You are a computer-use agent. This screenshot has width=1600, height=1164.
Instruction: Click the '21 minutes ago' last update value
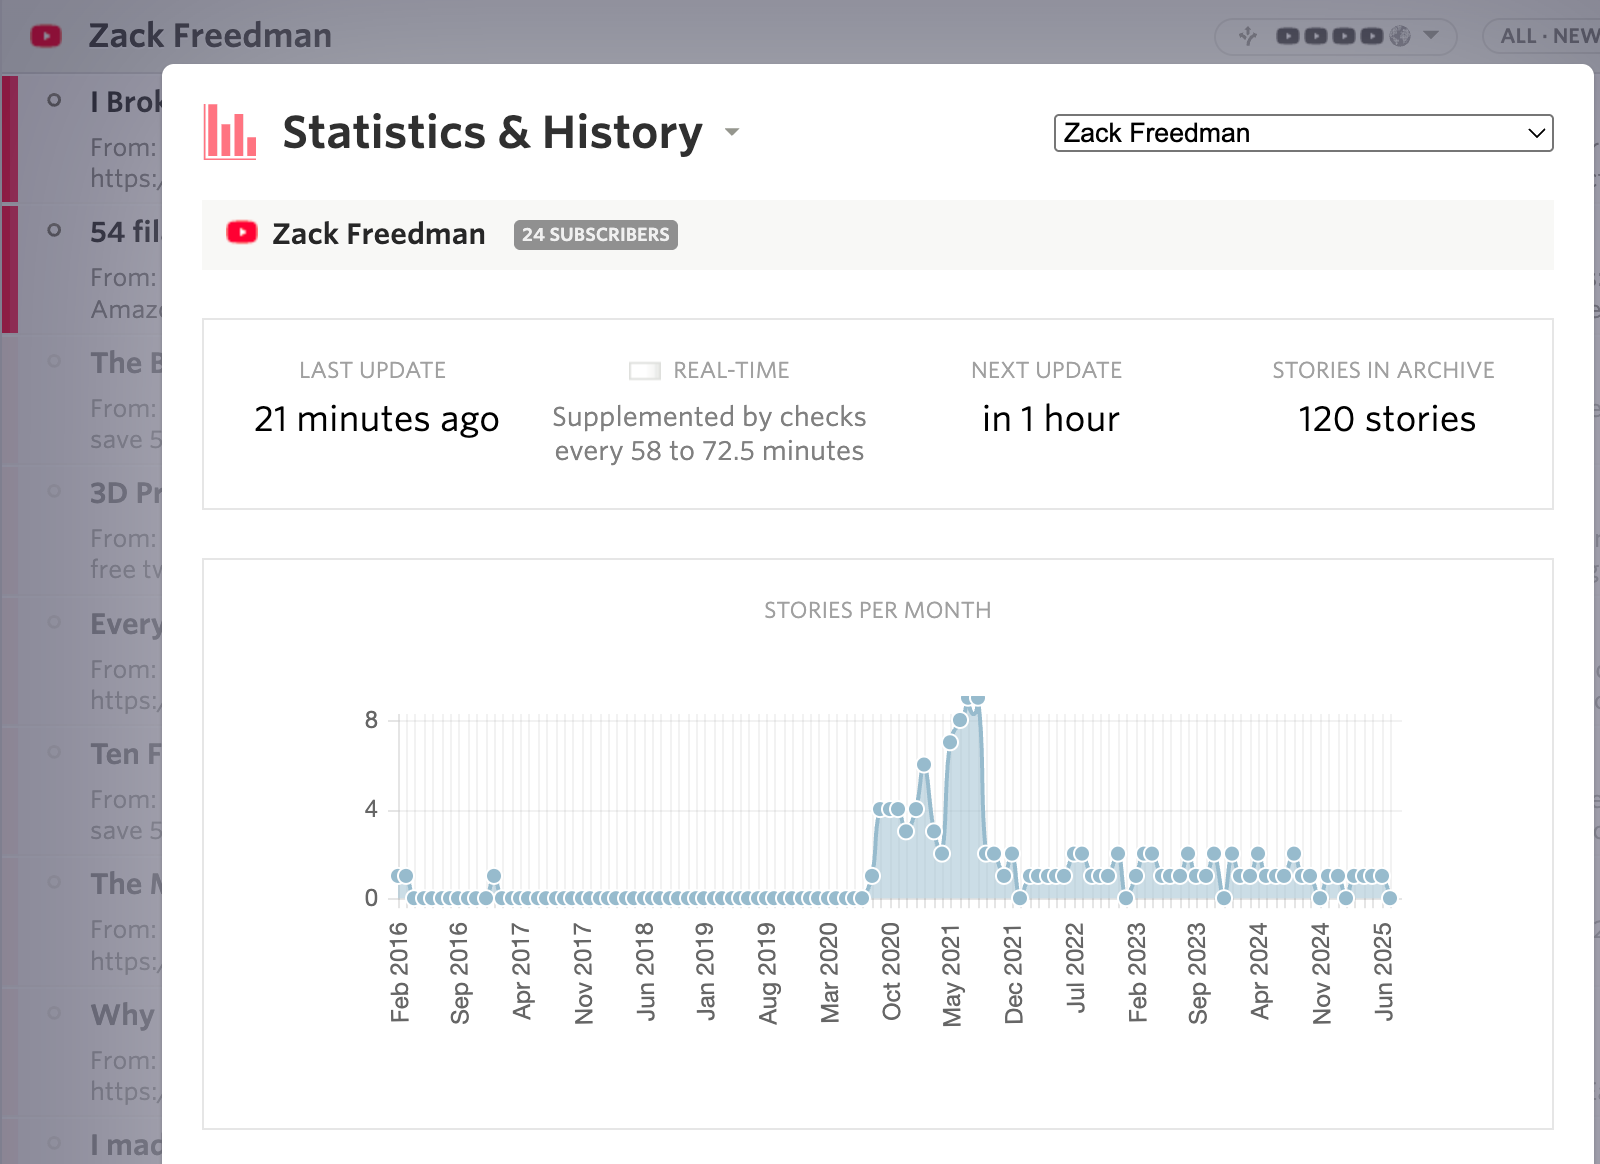click(376, 419)
